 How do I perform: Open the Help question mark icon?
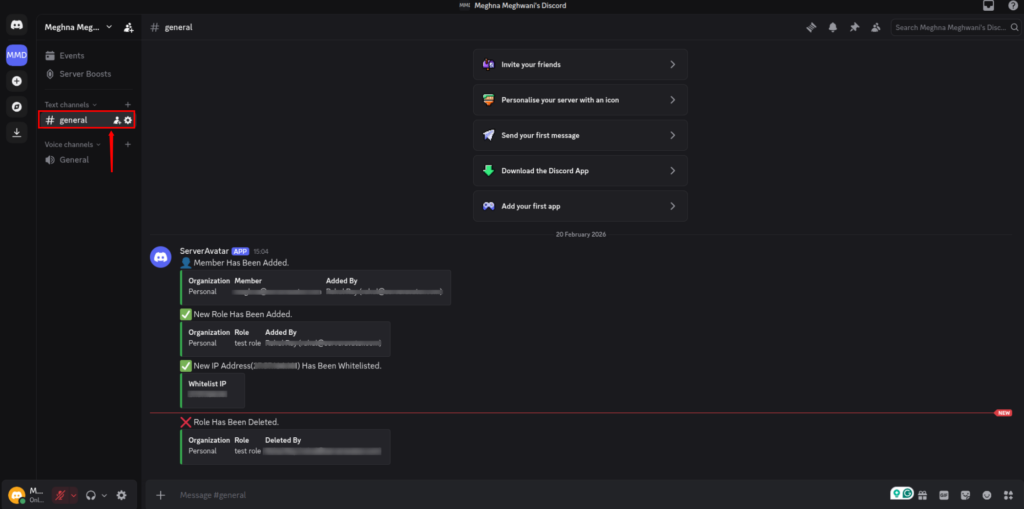(1013, 5)
